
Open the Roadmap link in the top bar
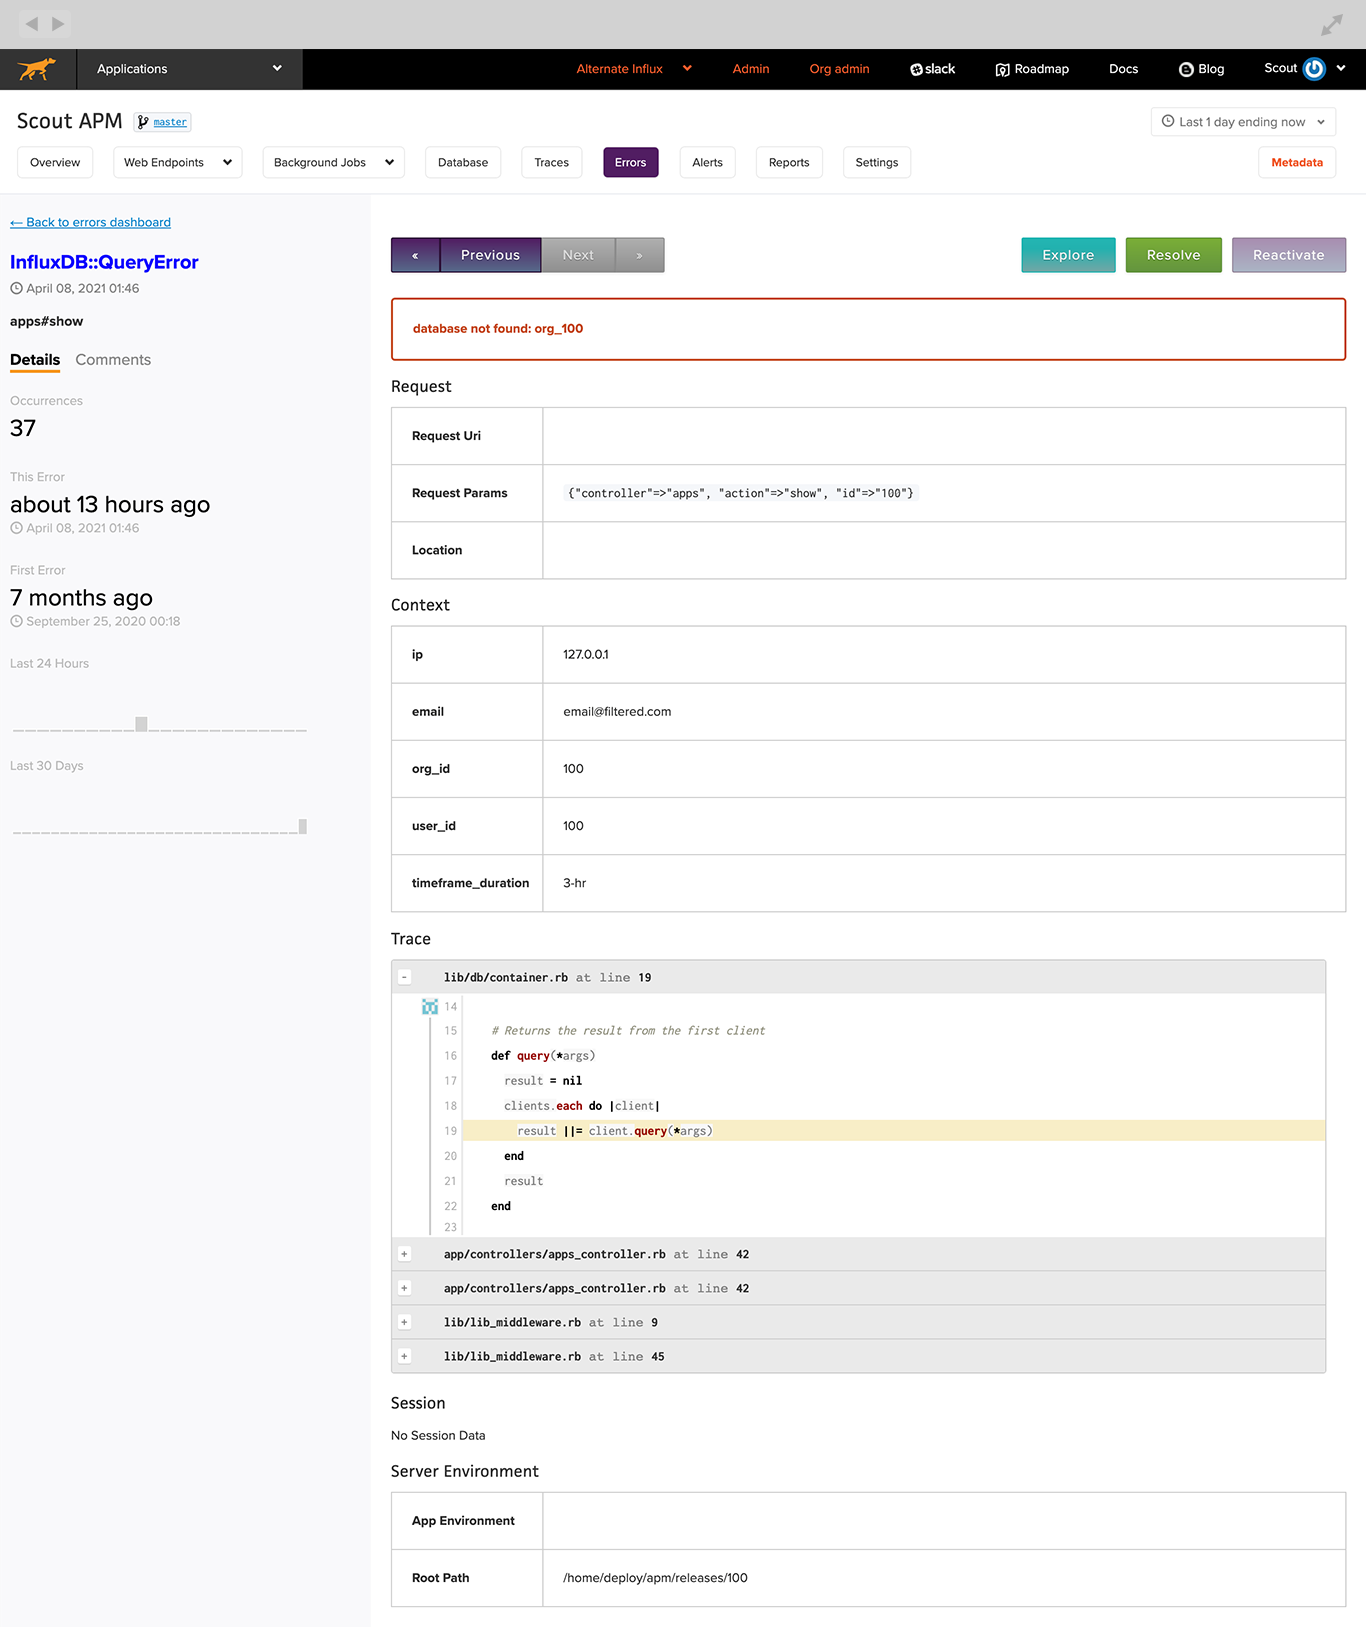(x=1032, y=69)
